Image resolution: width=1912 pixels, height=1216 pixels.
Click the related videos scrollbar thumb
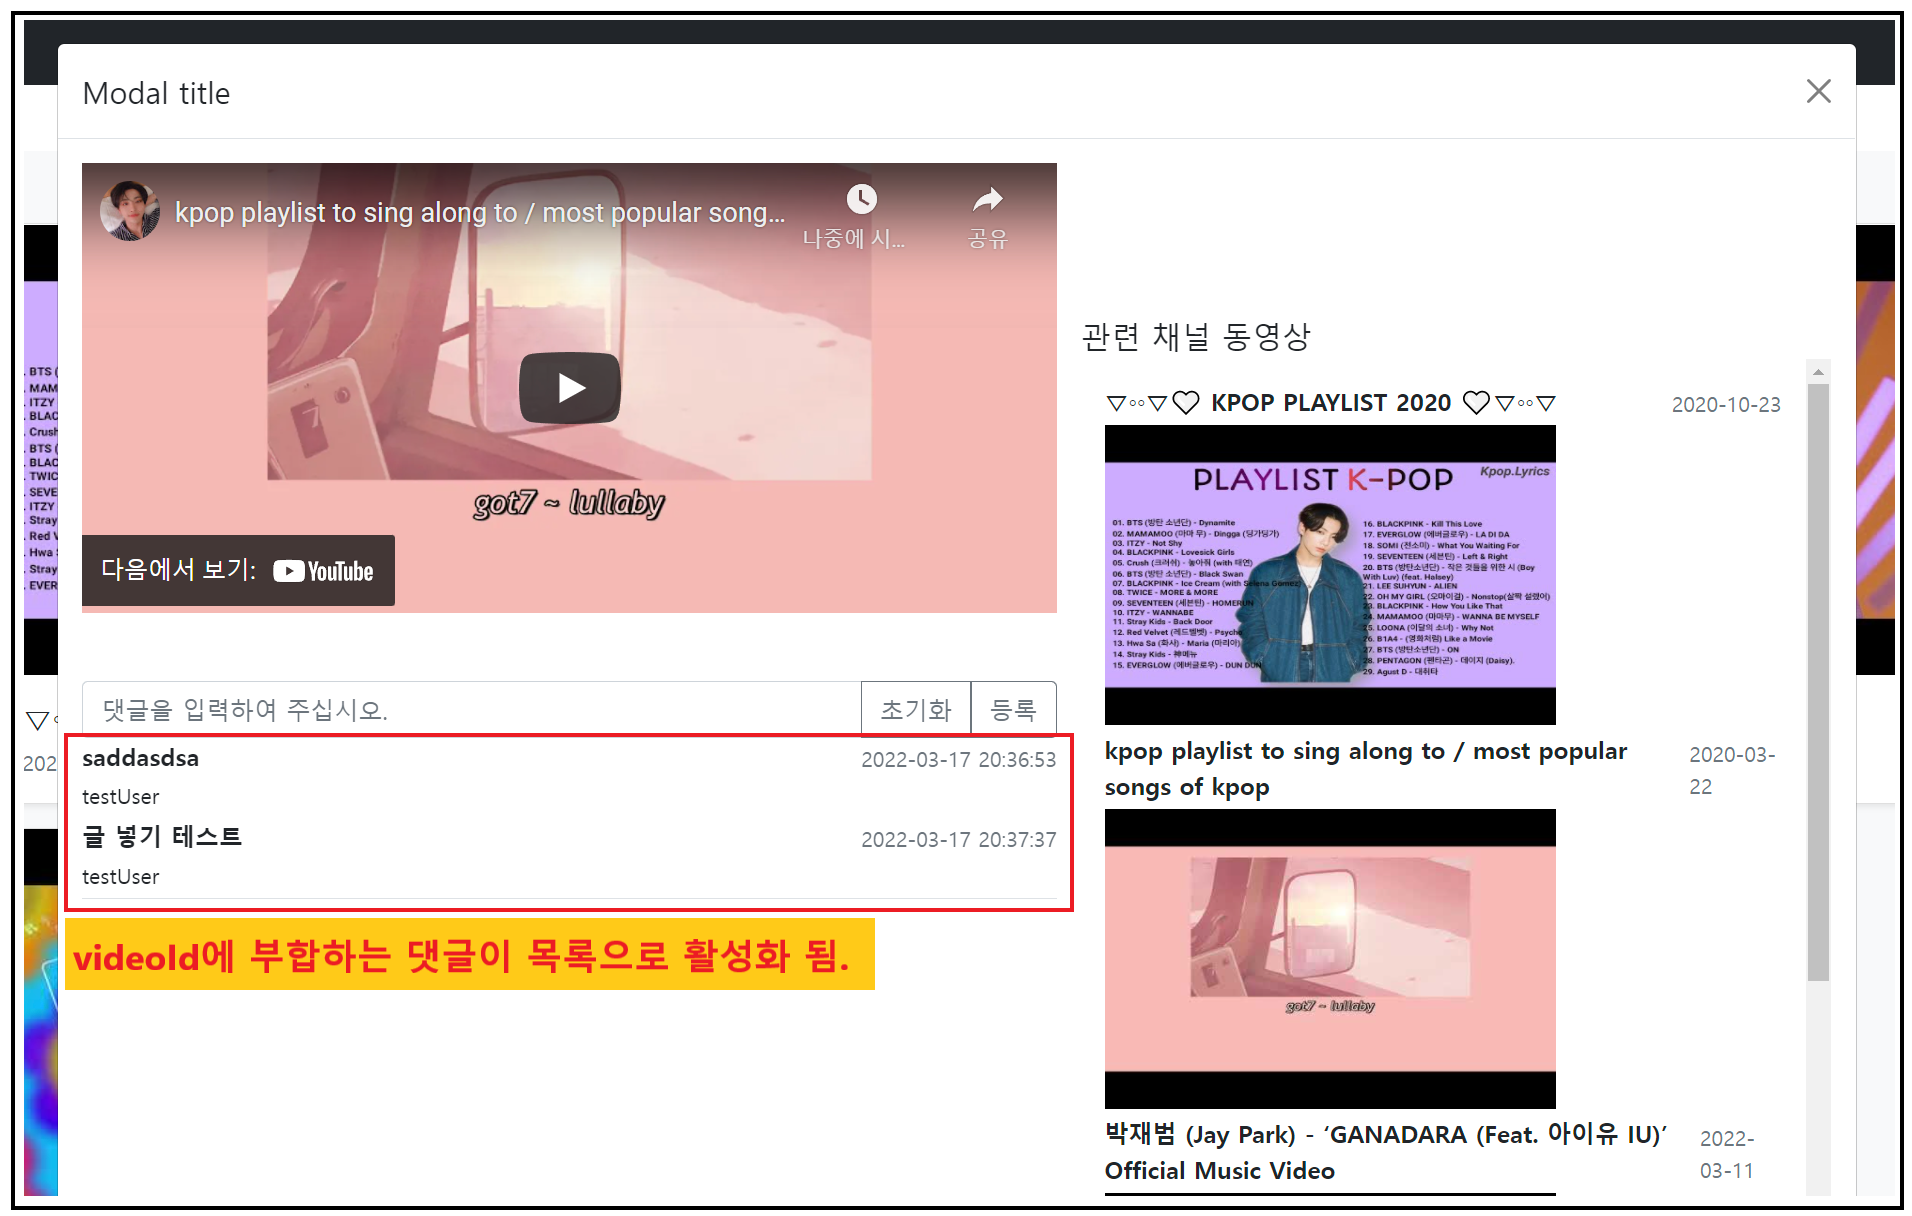point(1819,682)
